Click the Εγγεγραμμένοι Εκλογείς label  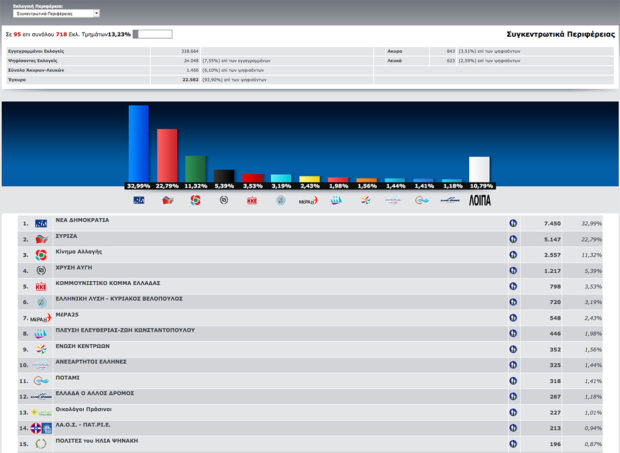[x=36, y=51]
